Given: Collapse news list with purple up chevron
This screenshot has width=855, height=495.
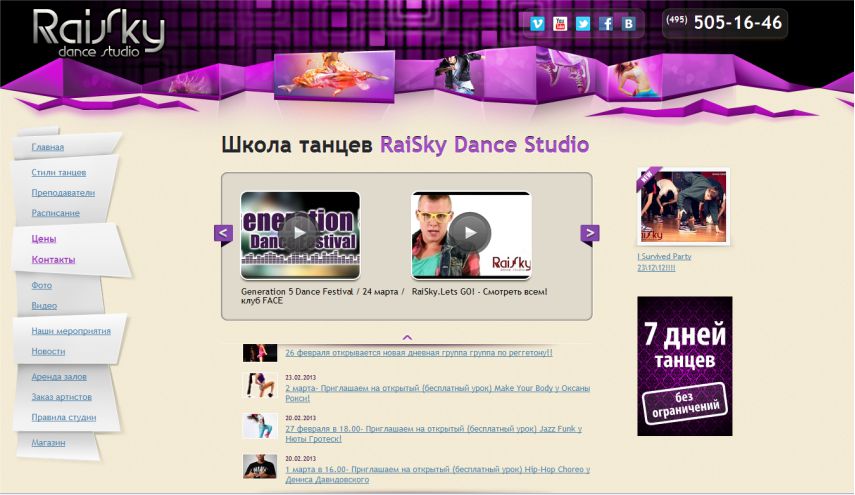Looking at the screenshot, I should point(407,337).
